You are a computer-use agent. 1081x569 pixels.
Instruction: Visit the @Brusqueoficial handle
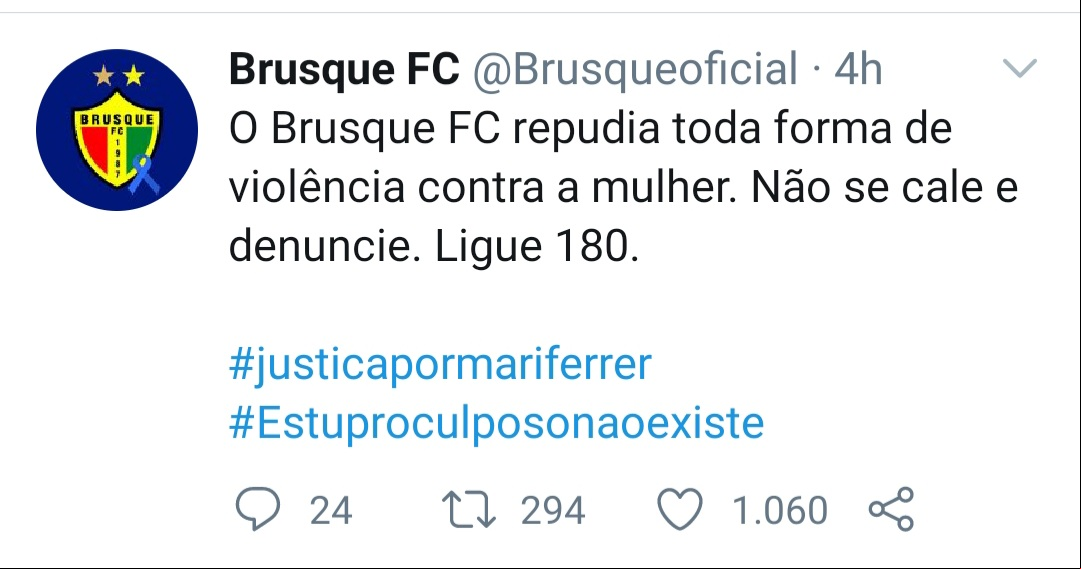point(635,69)
